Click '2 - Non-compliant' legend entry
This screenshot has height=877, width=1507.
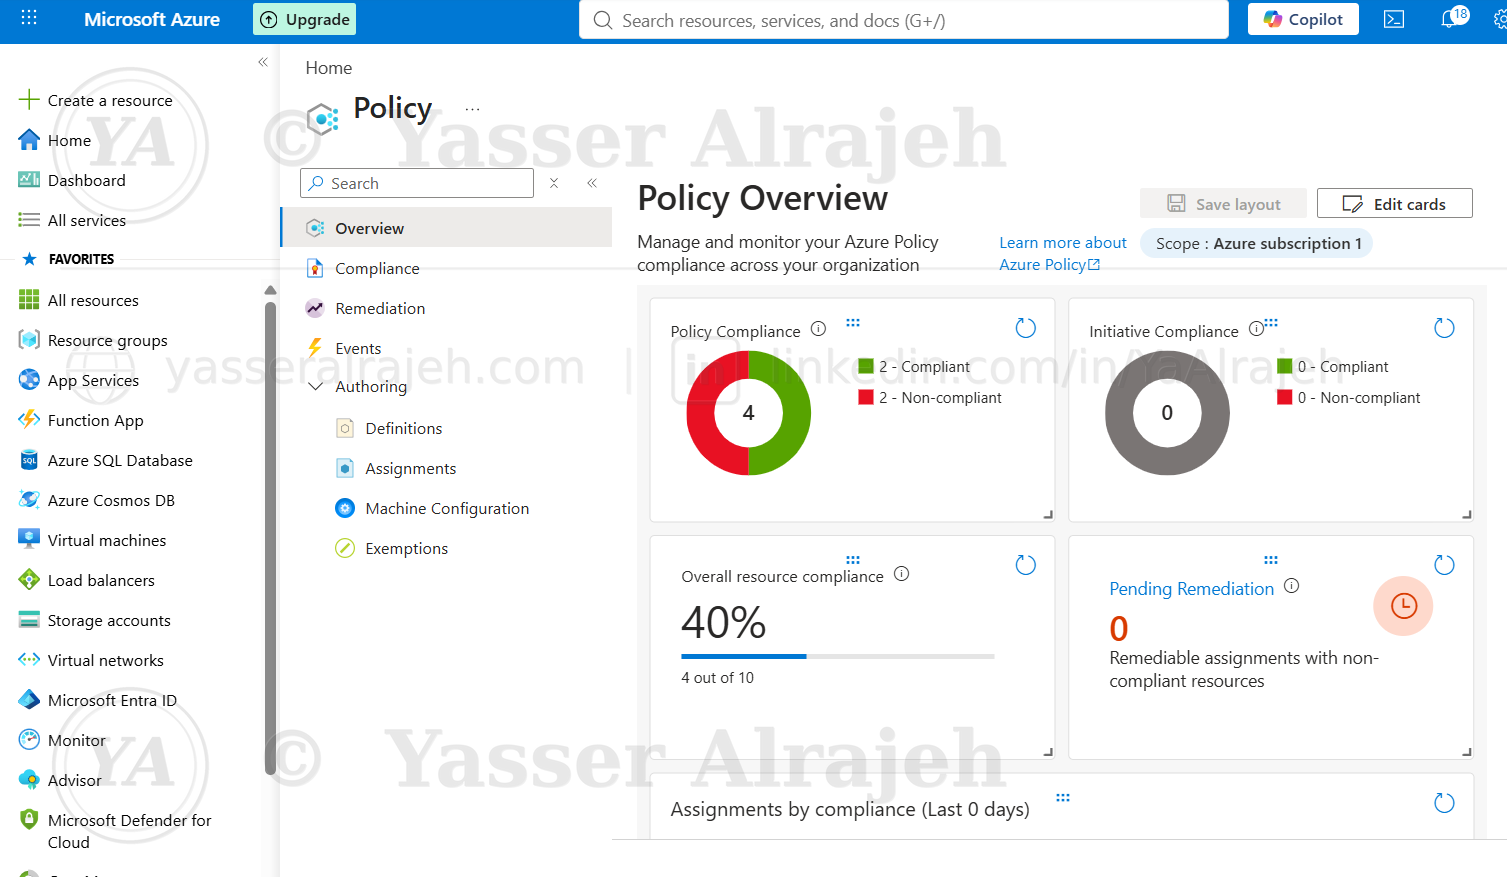[x=930, y=397]
